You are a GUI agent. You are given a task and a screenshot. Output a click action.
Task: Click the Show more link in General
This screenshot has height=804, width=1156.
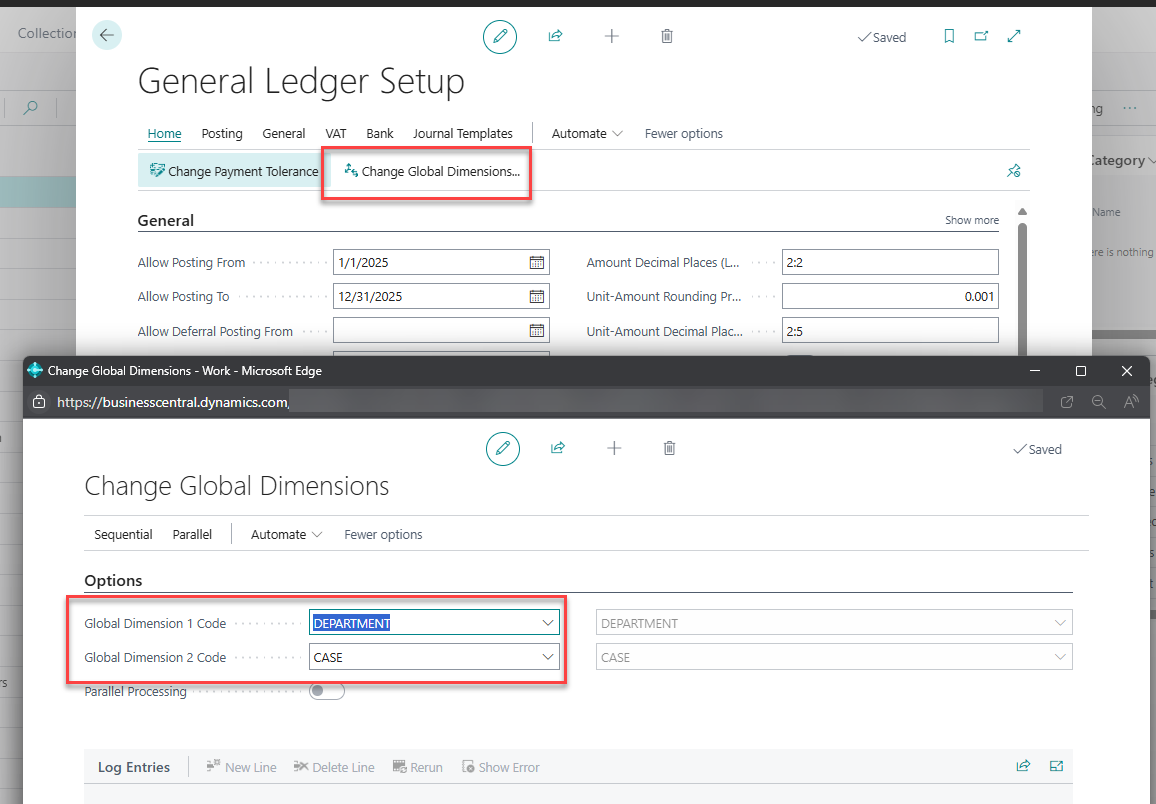point(971,220)
